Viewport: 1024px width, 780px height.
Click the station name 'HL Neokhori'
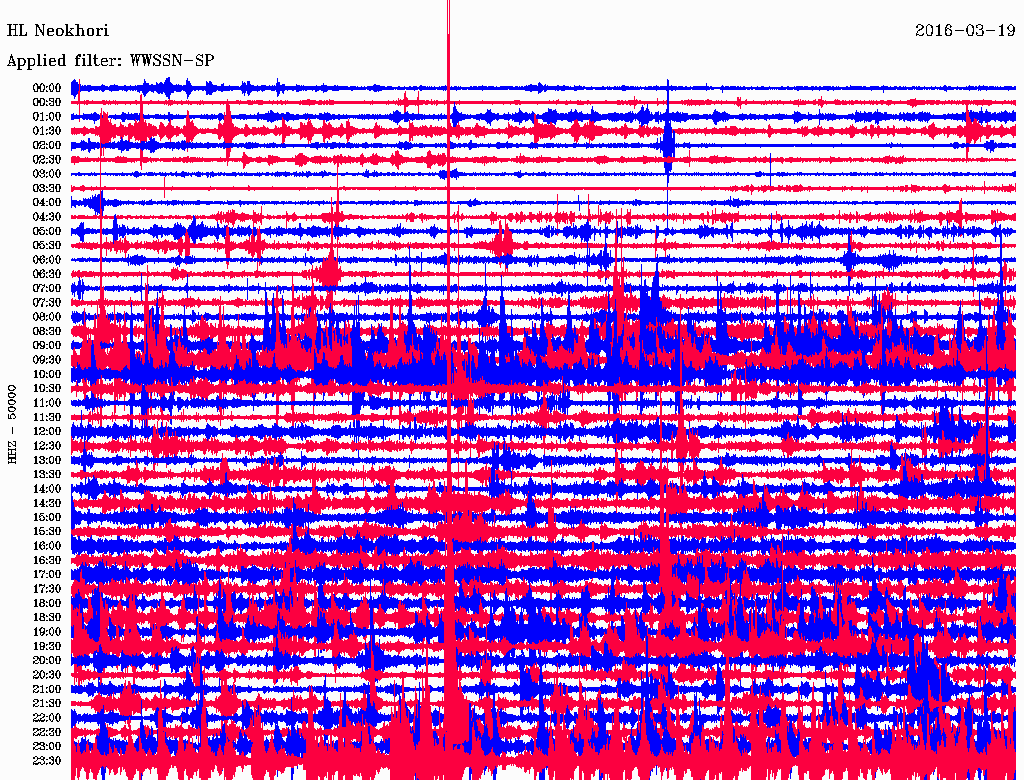click(57, 31)
